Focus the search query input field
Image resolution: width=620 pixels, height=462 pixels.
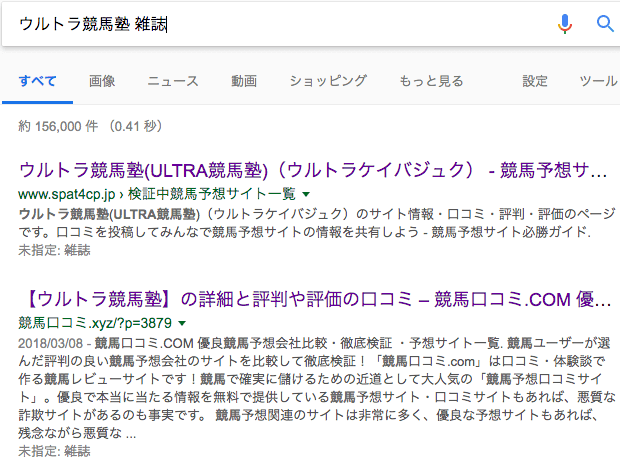(x=277, y=24)
